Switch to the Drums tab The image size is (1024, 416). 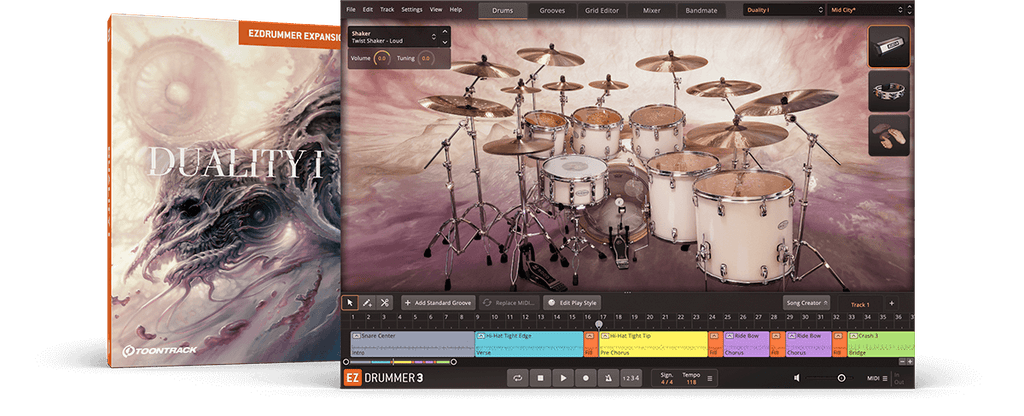click(503, 10)
